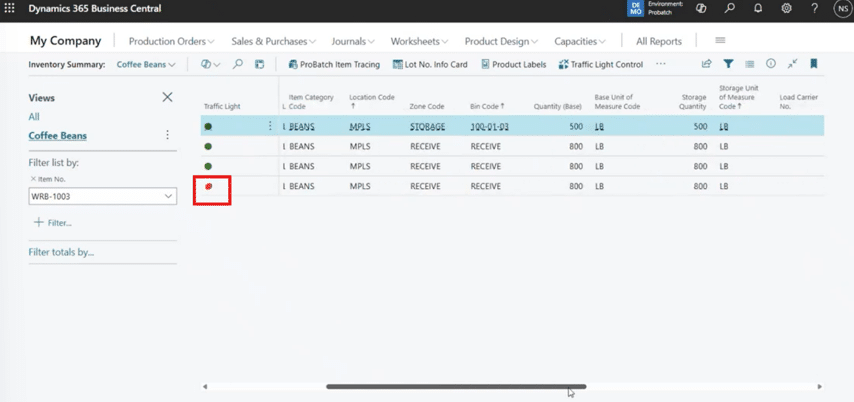The width and height of the screenshot is (854, 402).
Task: Click the scrollbar right arrow
Action: click(x=820, y=387)
